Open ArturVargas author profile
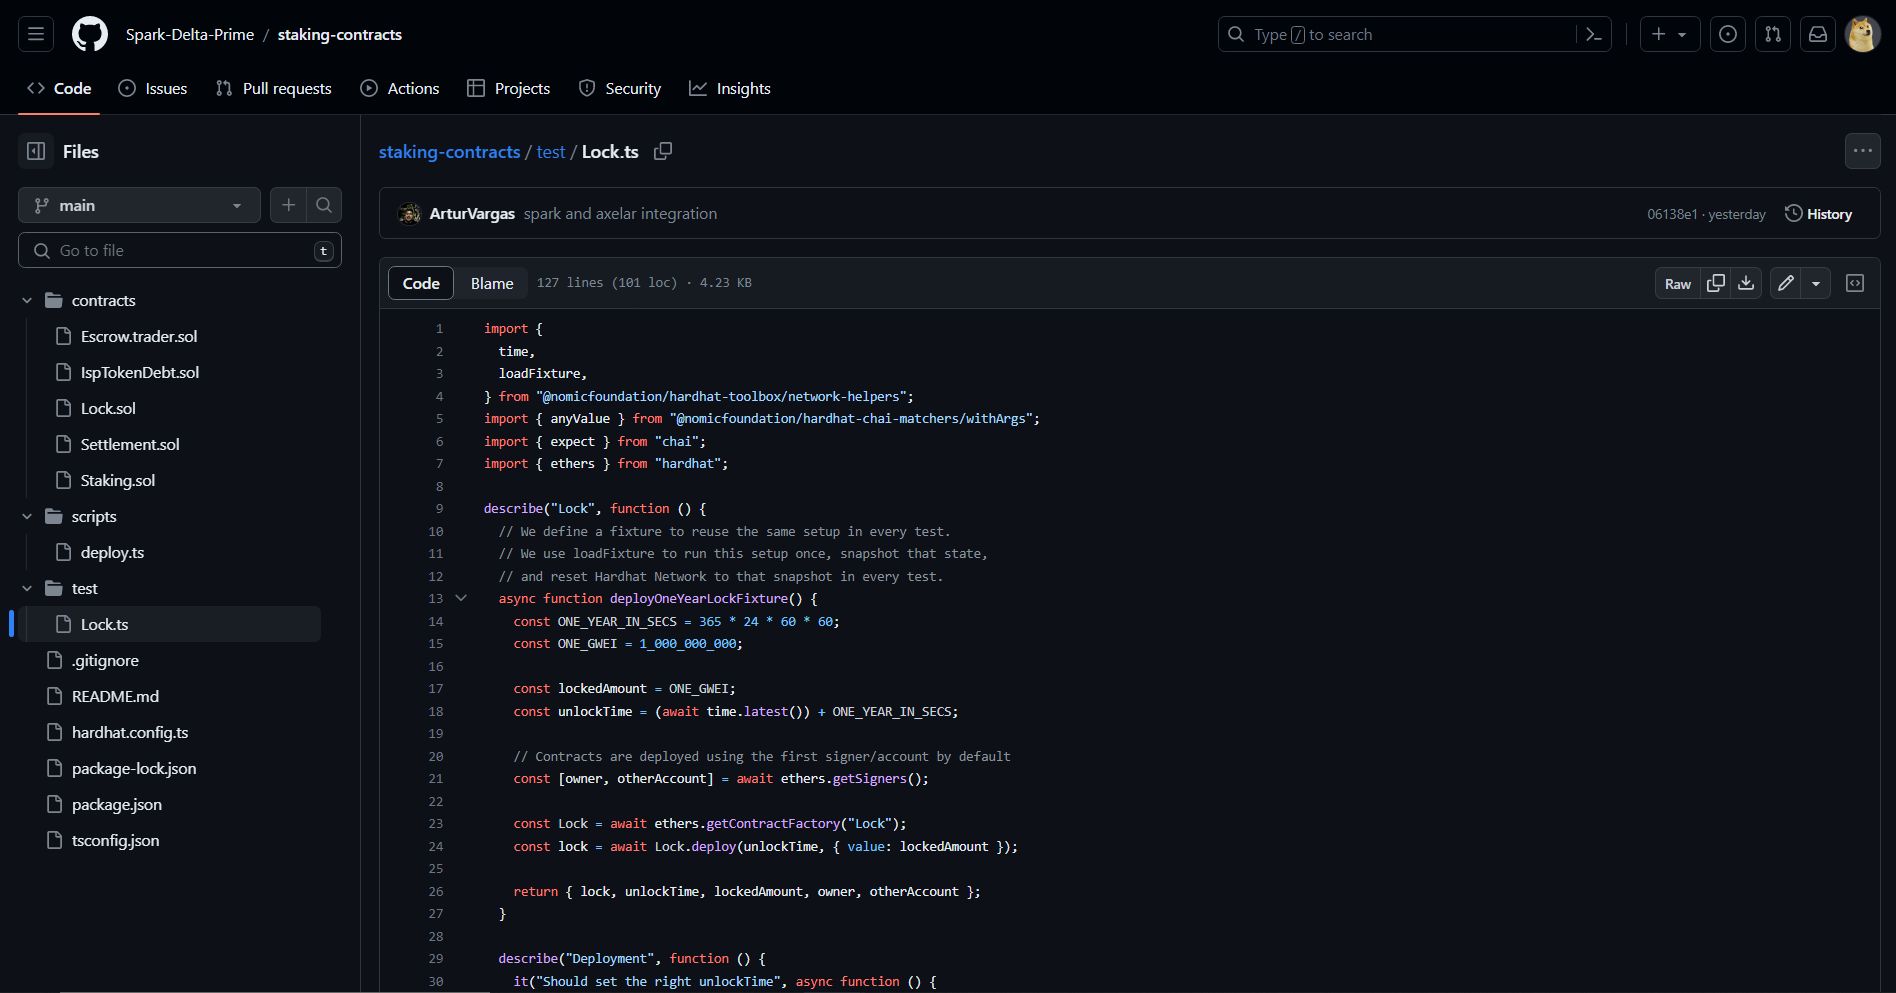Viewport: 1896px width, 993px height. 472,213
